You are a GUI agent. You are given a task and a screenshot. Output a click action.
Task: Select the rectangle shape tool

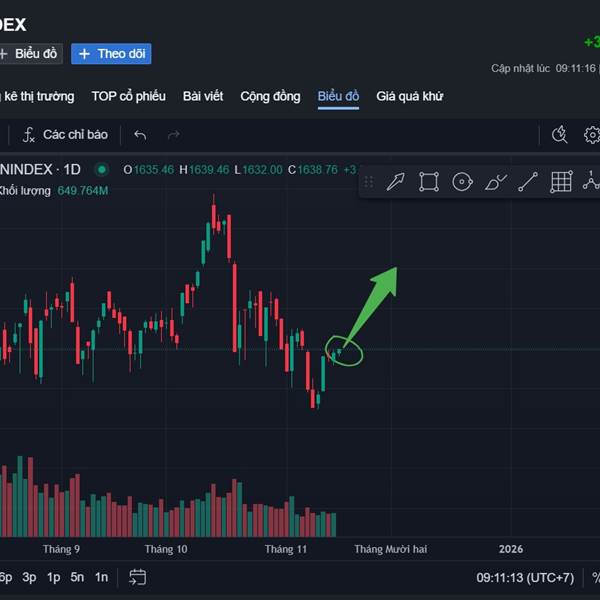coord(429,182)
